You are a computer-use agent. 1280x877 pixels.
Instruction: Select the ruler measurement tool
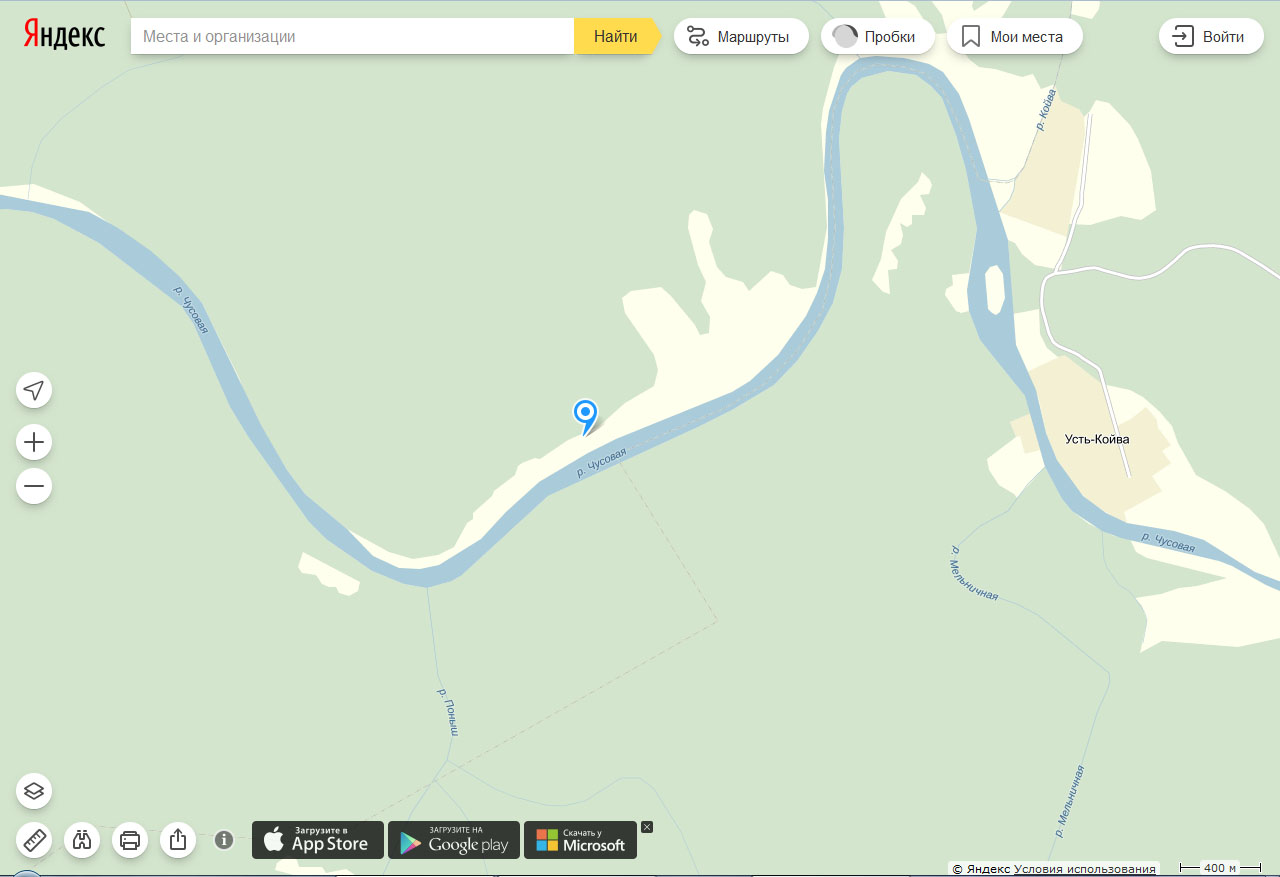coord(34,839)
